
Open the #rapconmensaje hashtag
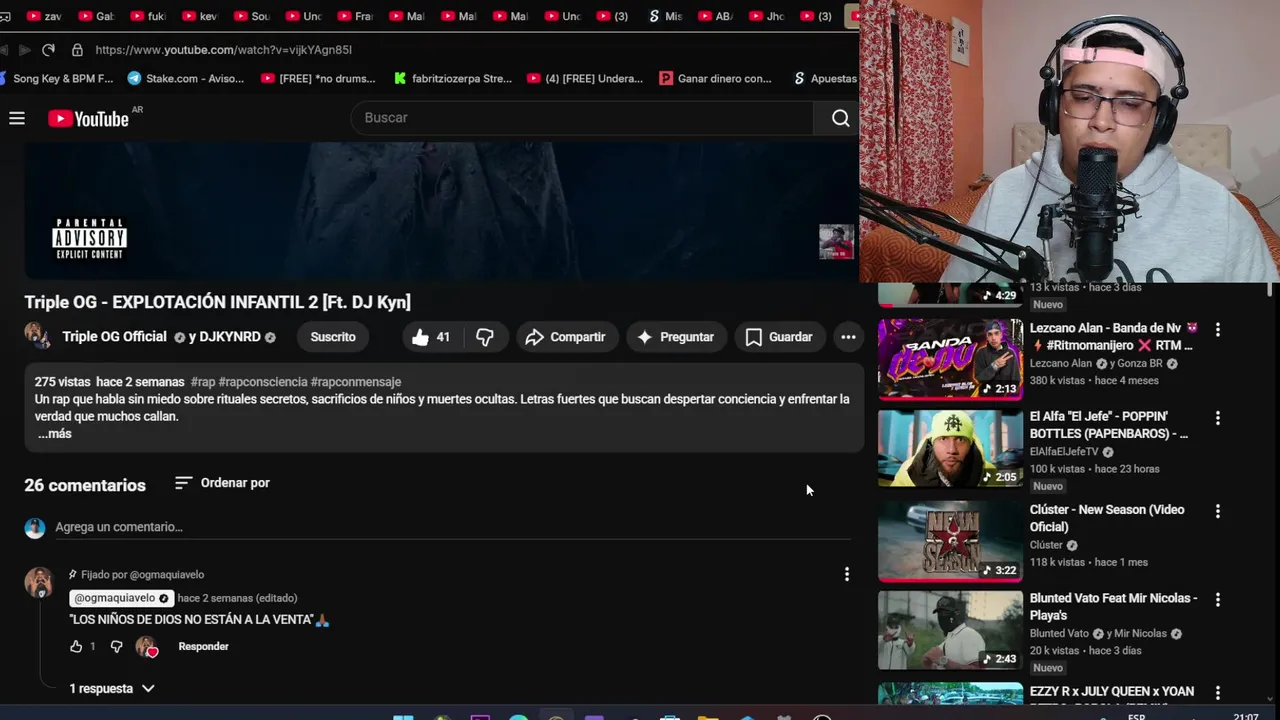point(356,382)
